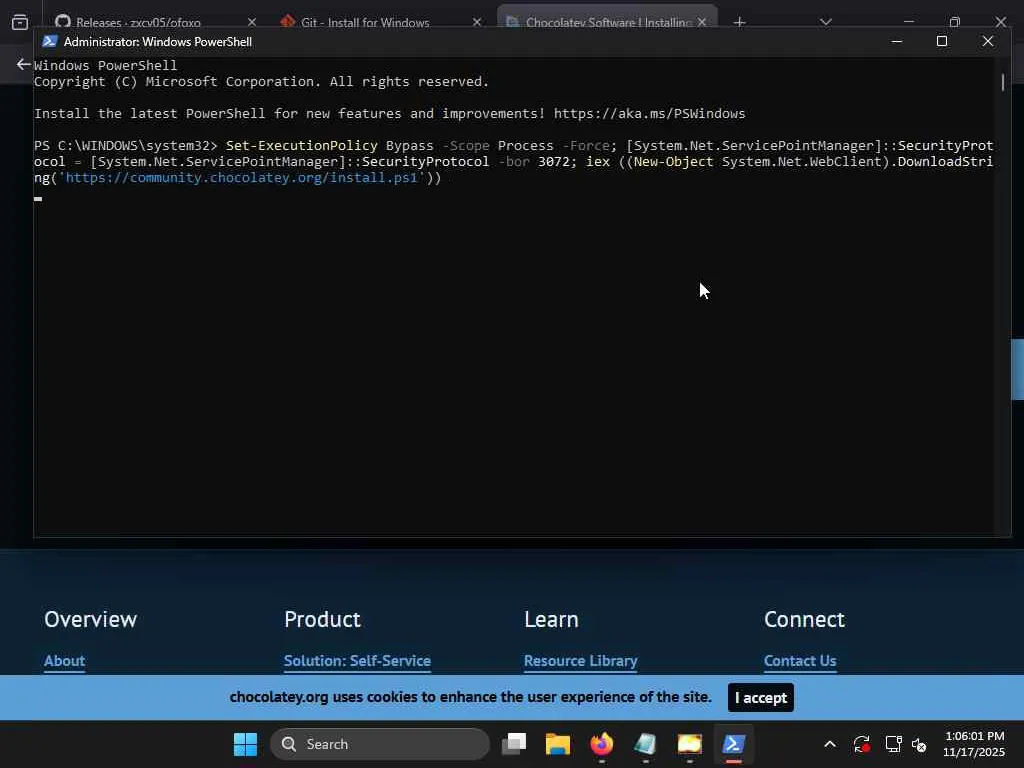Open the sync update tray icon
The image size is (1024, 768).
click(x=861, y=744)
